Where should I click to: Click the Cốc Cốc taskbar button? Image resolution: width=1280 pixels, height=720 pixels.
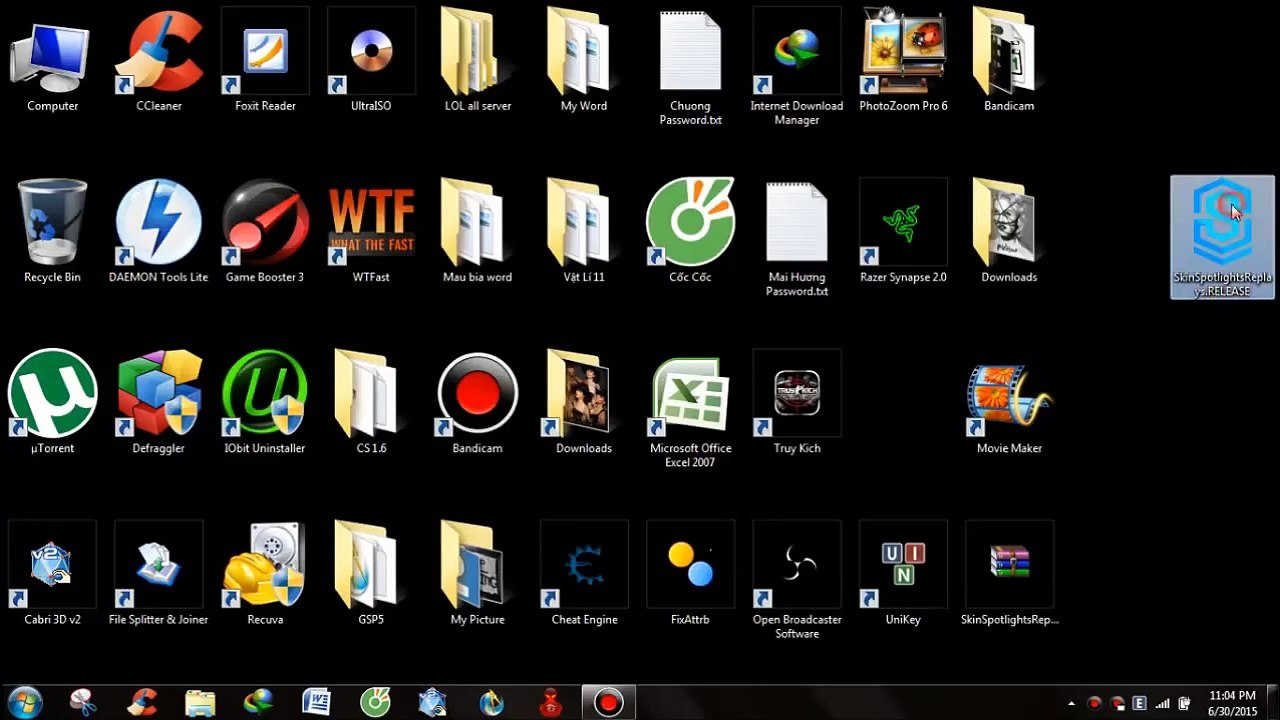pyautogui.click(x=375, y=702)
